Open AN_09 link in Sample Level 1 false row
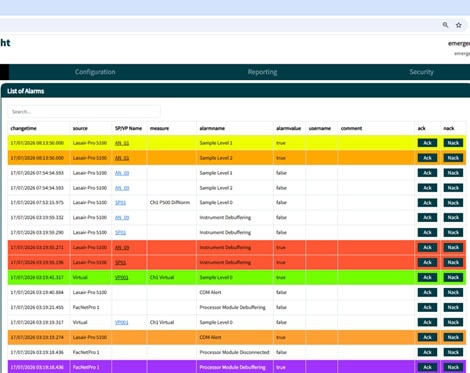Screen dimensions: 470x373 click(x=122, y=173)
